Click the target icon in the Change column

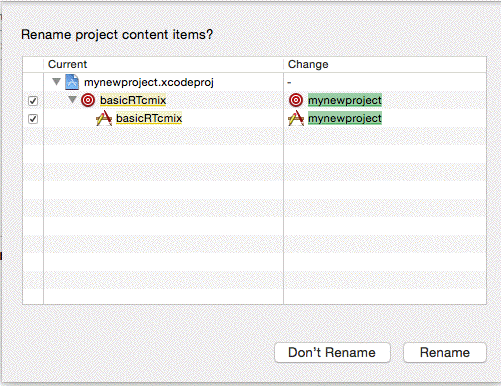point(296,100)
